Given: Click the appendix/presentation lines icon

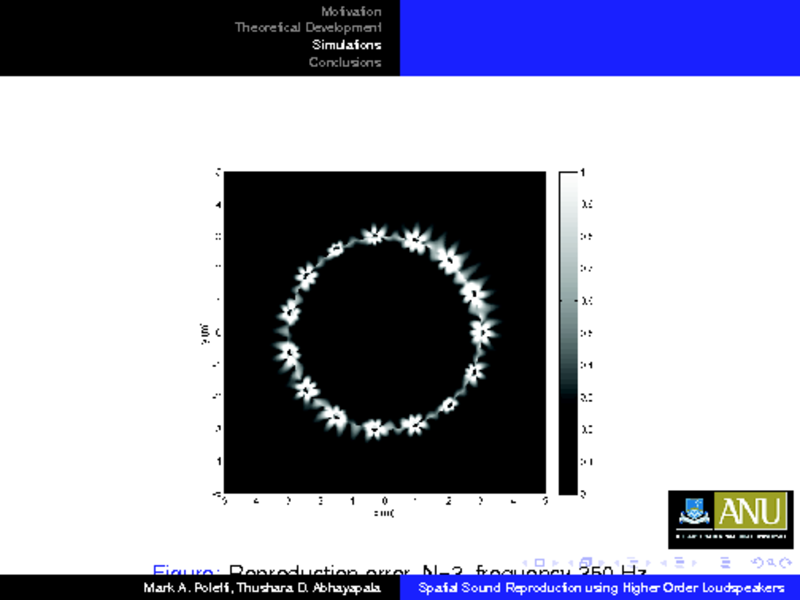Looking at the screenshot, I should 725,562.
